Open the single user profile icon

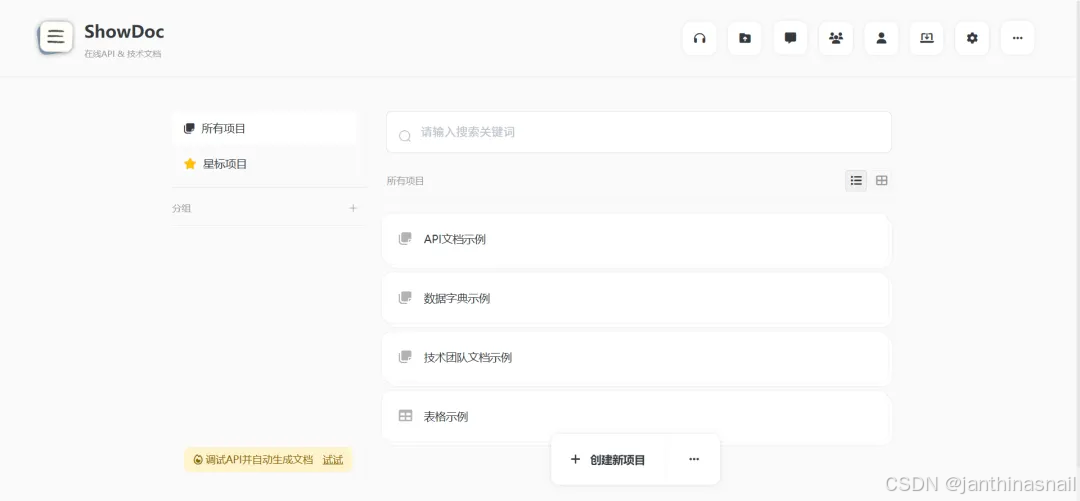[x=881, y=39]
